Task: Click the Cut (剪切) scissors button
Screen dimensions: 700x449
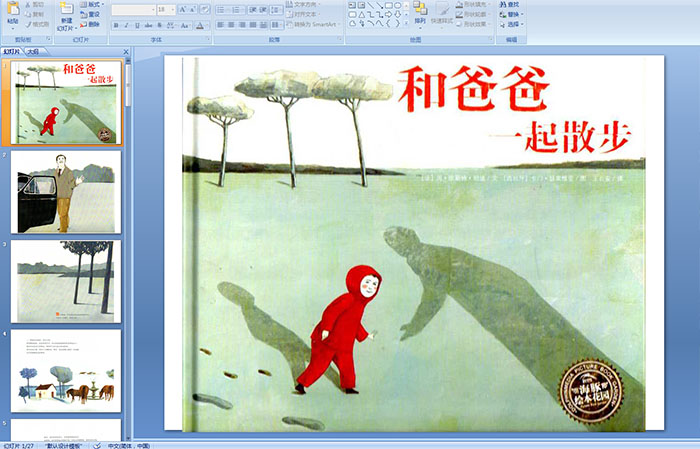Action: point(34,4)
